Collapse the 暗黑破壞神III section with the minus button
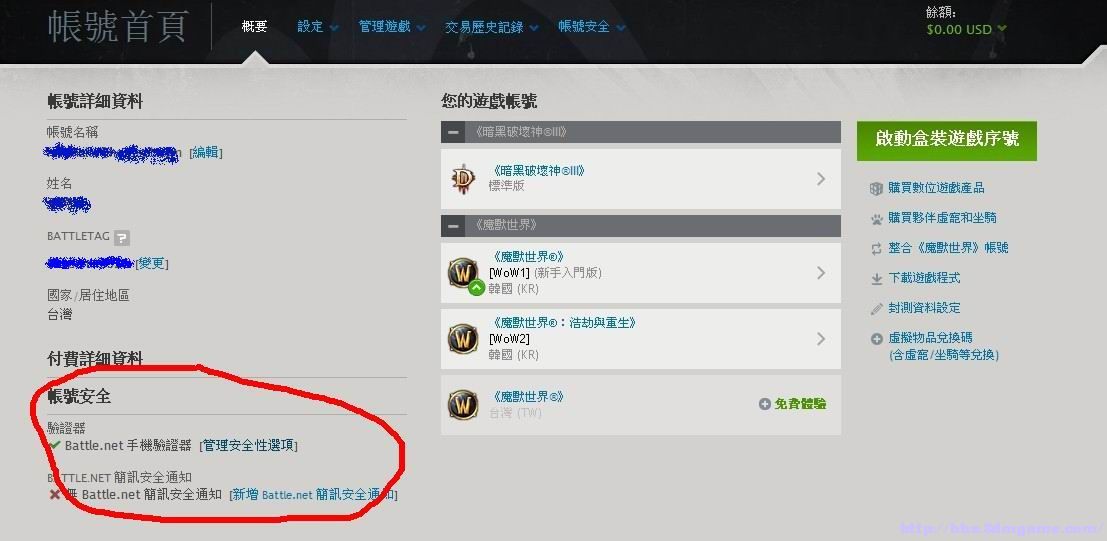This screenshot has width=1107, height=541. click(453, 132)
